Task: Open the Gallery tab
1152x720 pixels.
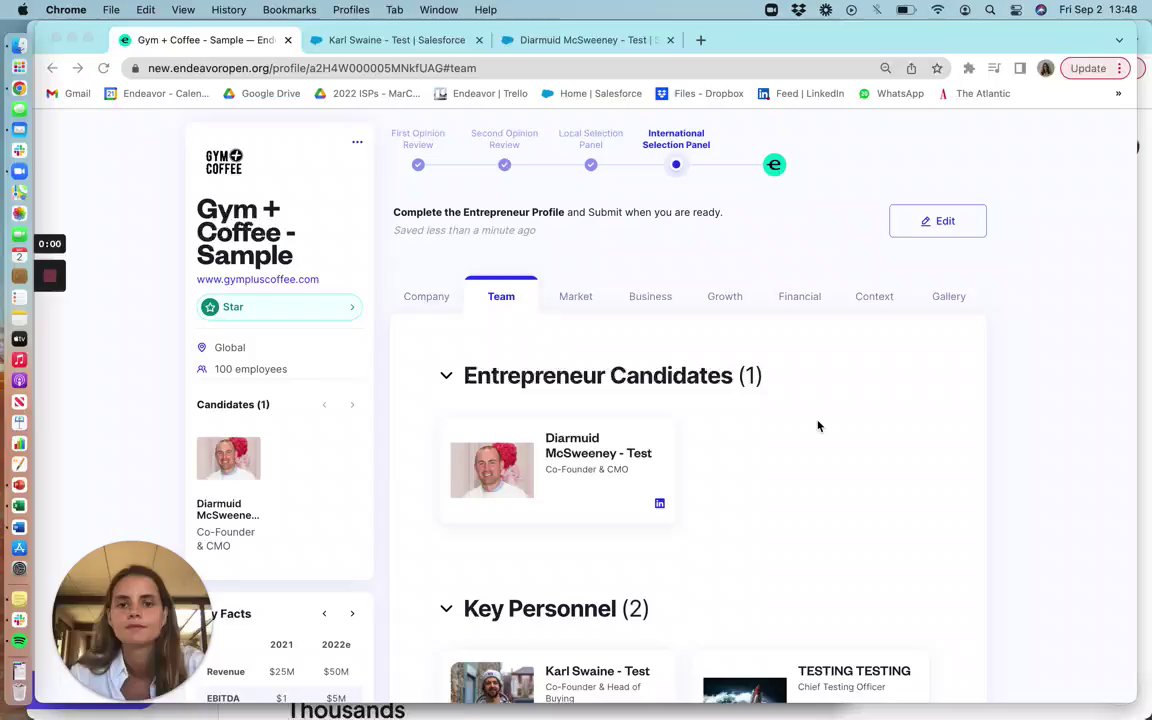Action: coord(948,296)
